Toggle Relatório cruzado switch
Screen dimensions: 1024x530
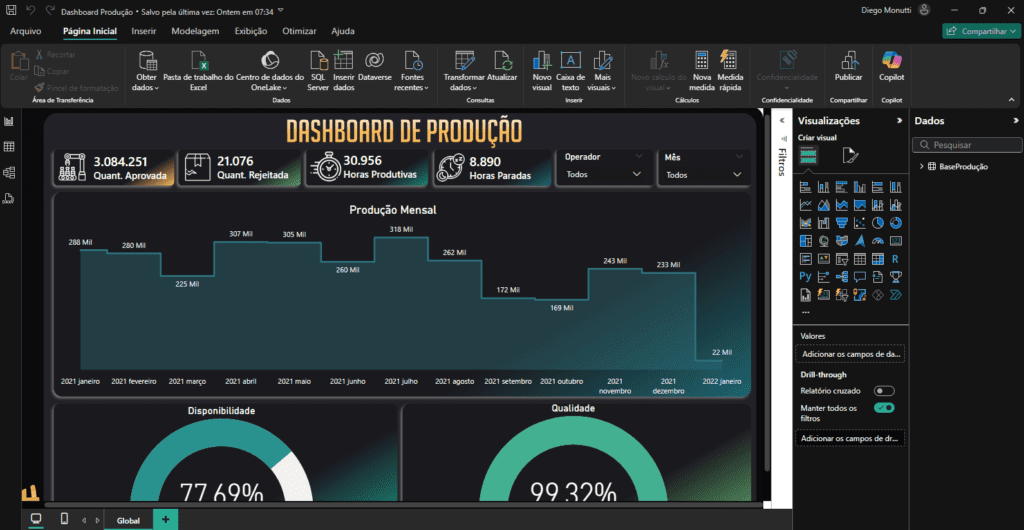[x=884, y=391]
